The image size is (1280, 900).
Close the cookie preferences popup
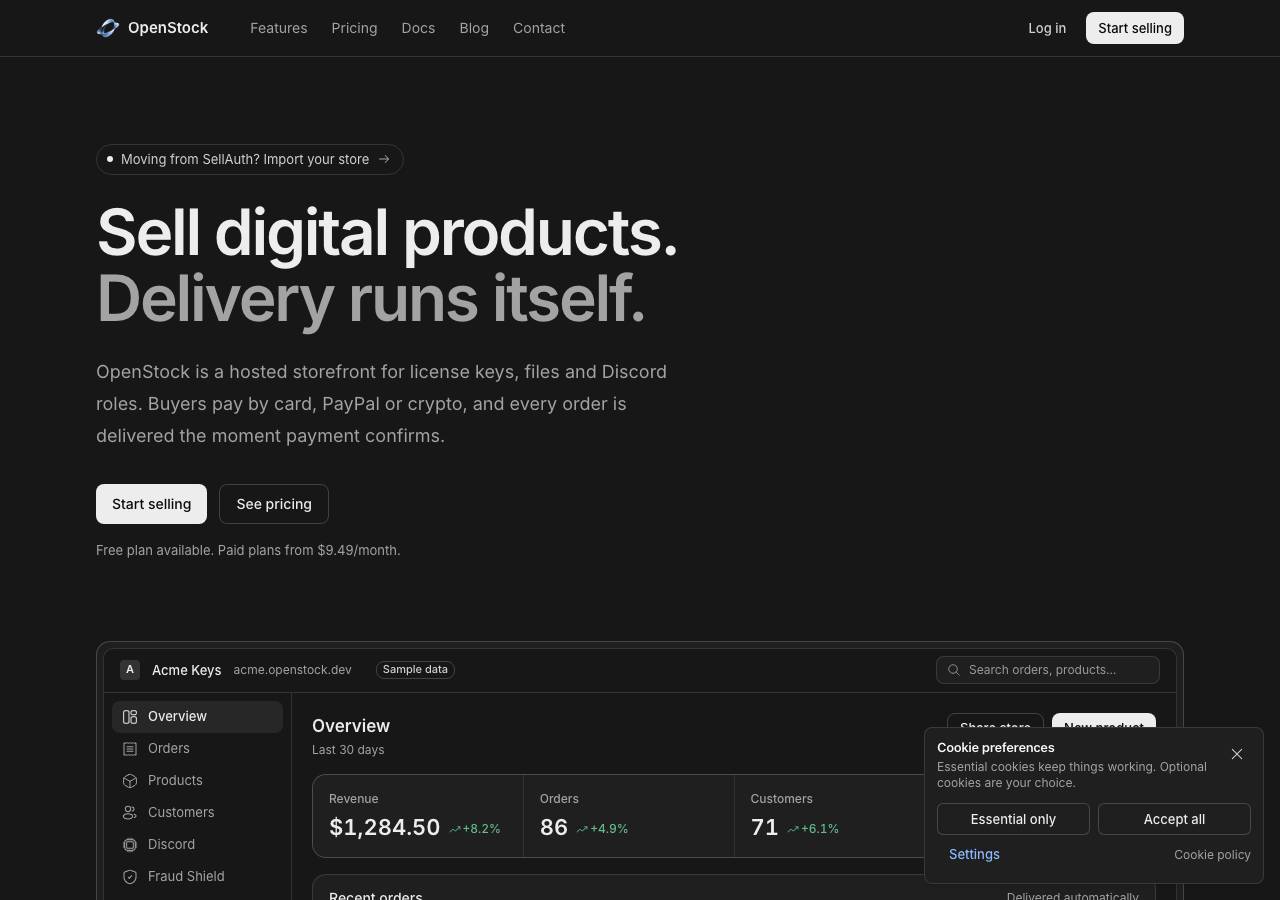coord(1237,754)
